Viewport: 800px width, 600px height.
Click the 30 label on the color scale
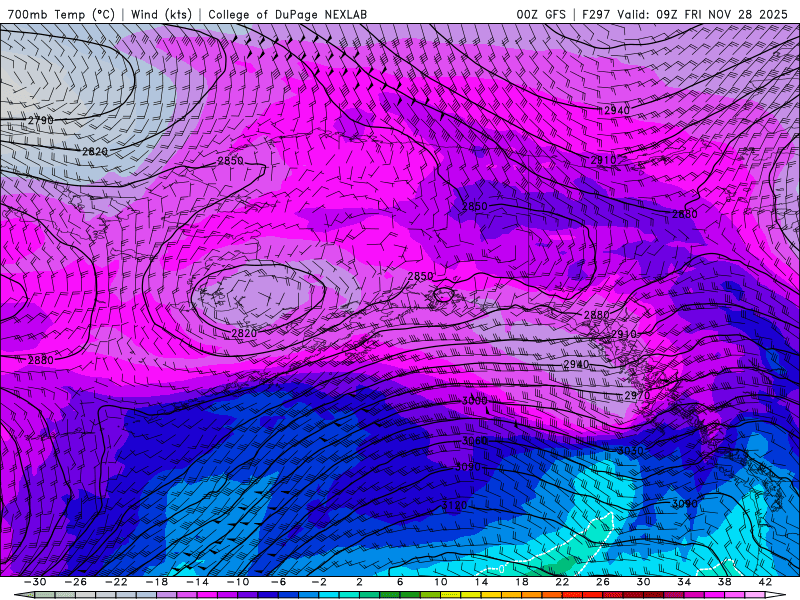click(x=644, y=582)
